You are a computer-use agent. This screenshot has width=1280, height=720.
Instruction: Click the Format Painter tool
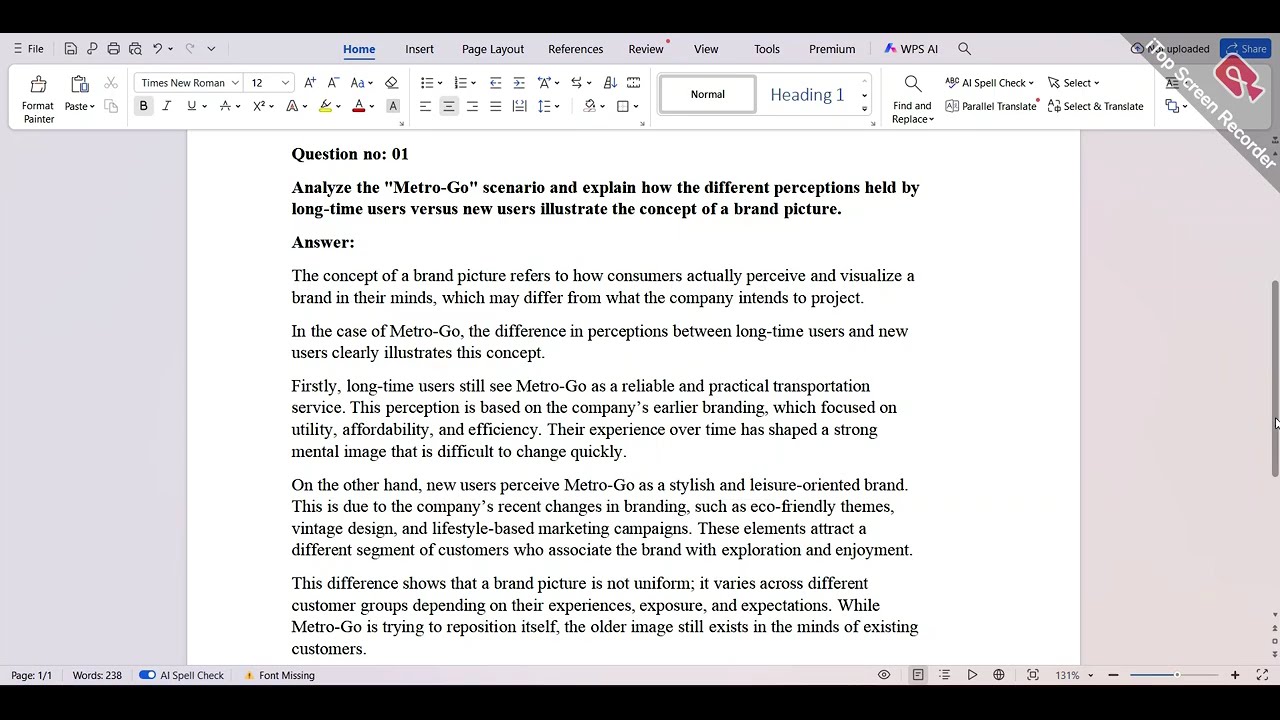coord(38,99)
